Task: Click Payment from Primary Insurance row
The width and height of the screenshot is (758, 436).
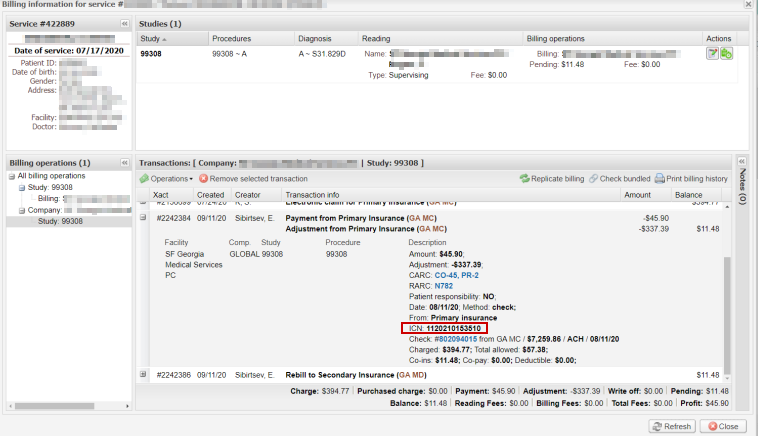Action: 361,218
